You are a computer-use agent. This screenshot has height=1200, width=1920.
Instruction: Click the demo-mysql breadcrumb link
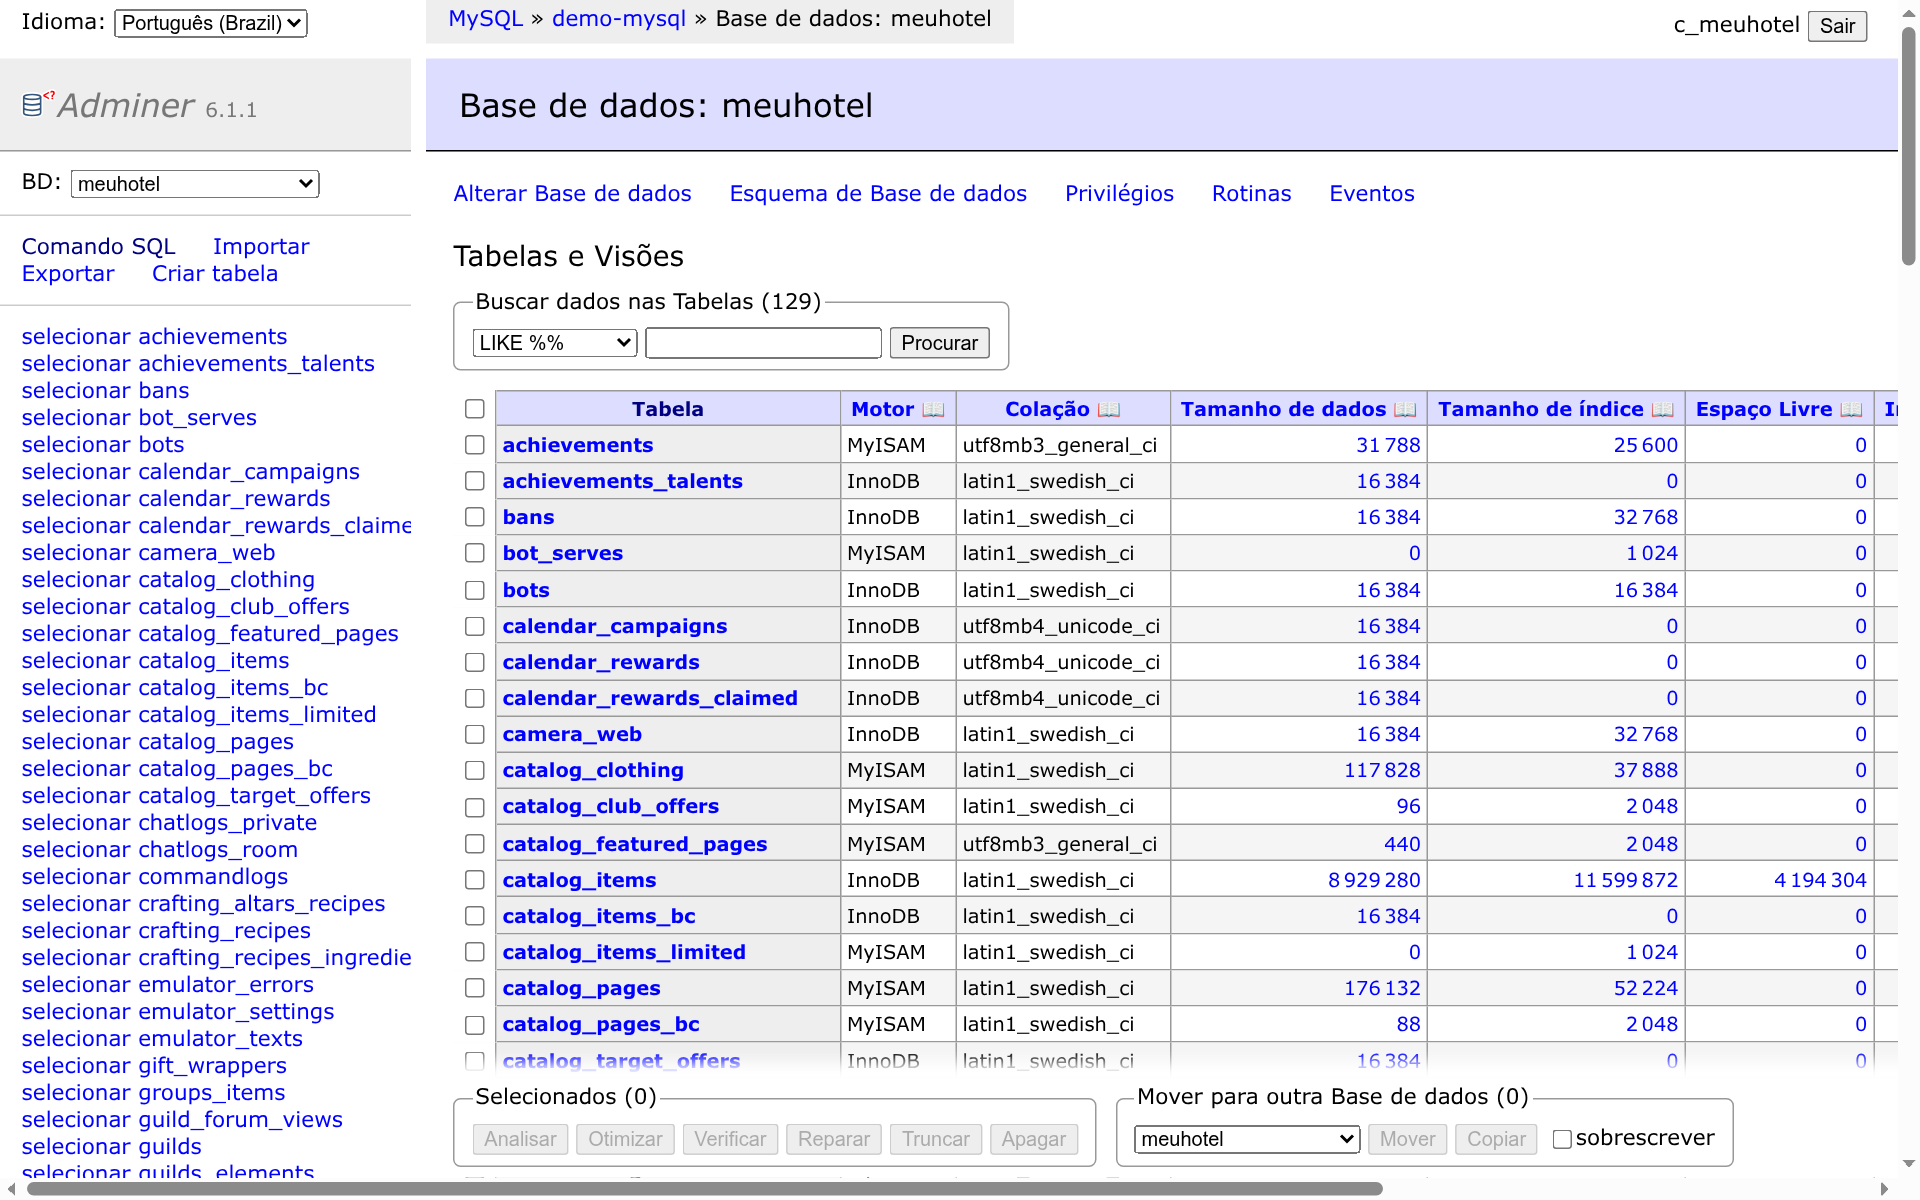[x=619, y=19]
